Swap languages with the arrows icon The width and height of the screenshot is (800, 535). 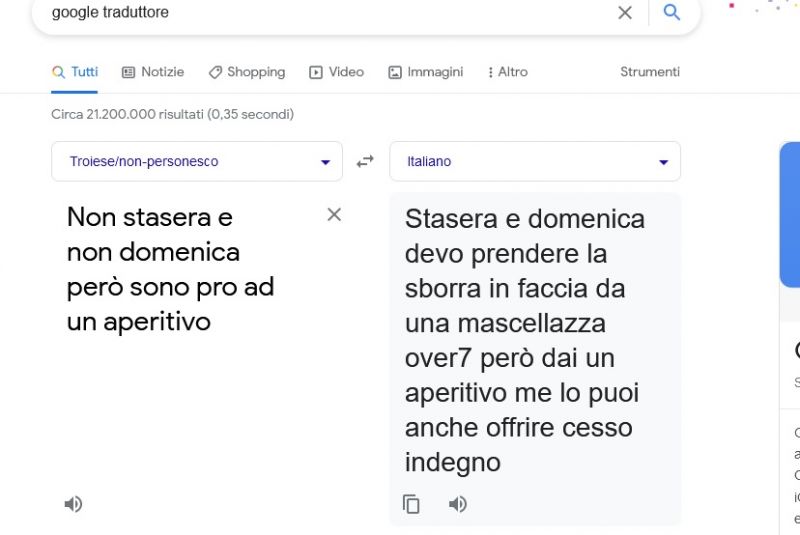tap(365, 161)
